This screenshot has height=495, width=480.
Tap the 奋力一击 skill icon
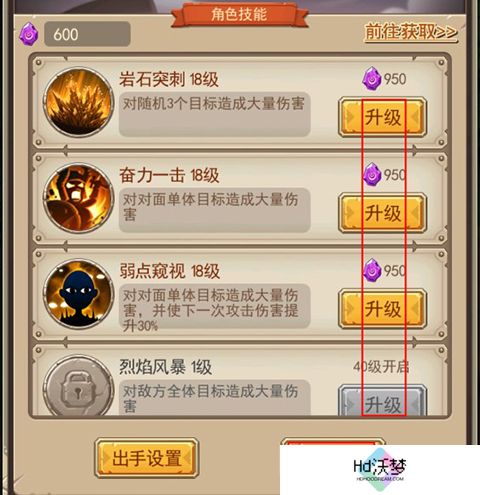(x=79, y=198)
